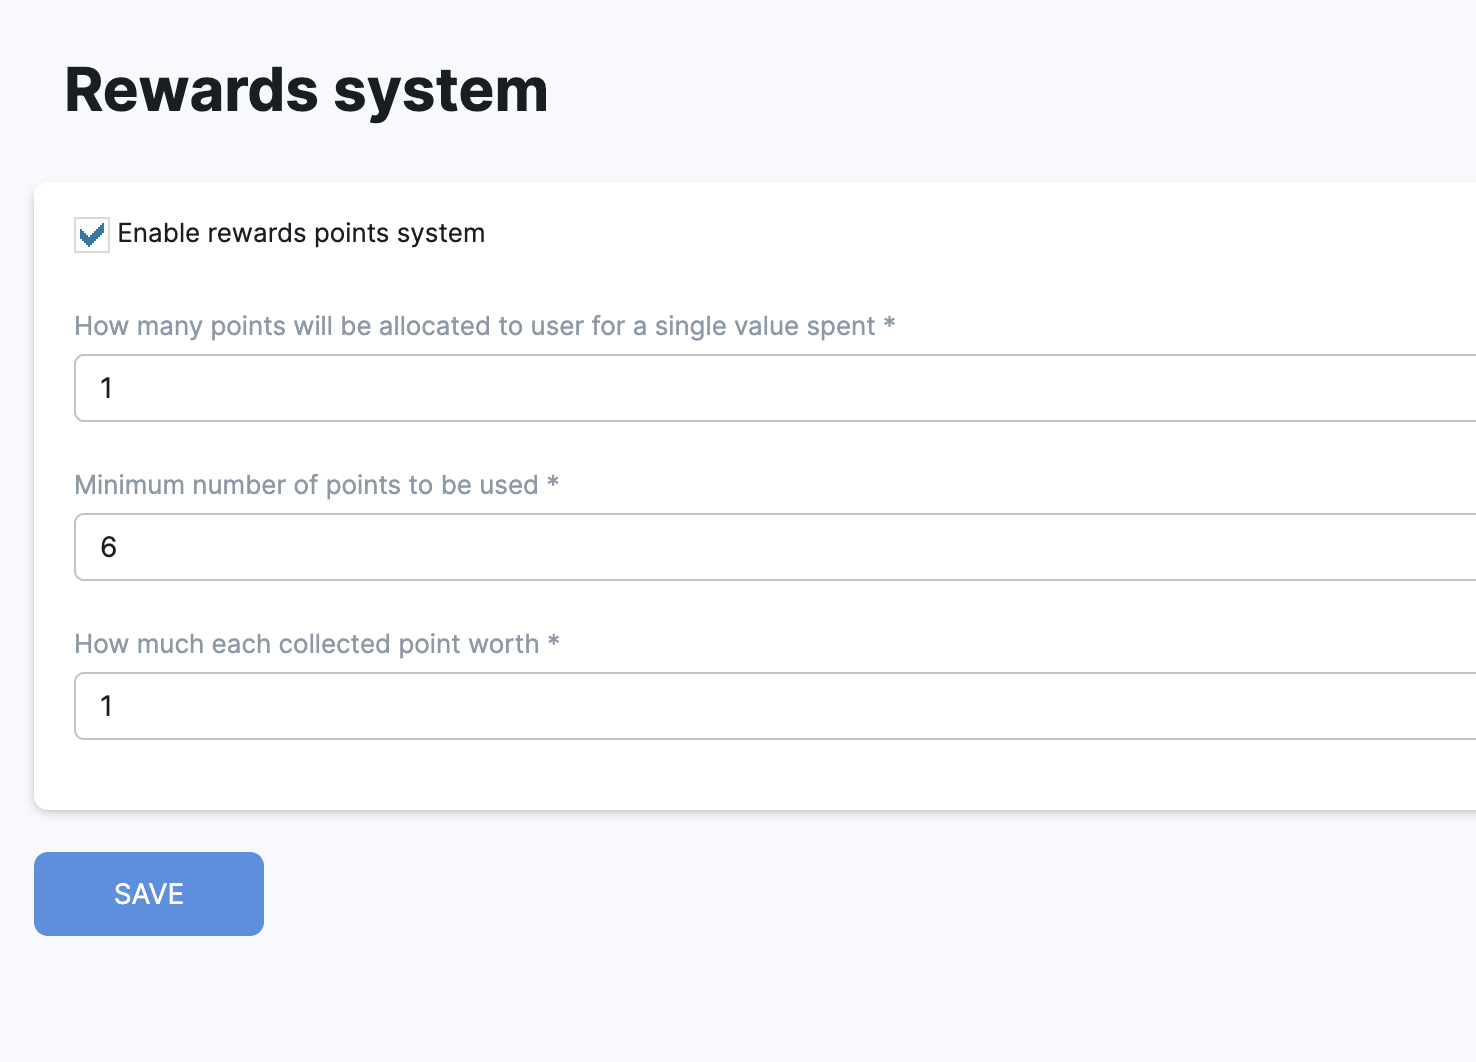Click the word "Rewards" in the title
This screenshot has width=1476, height=1062.
tap(191, 90)
